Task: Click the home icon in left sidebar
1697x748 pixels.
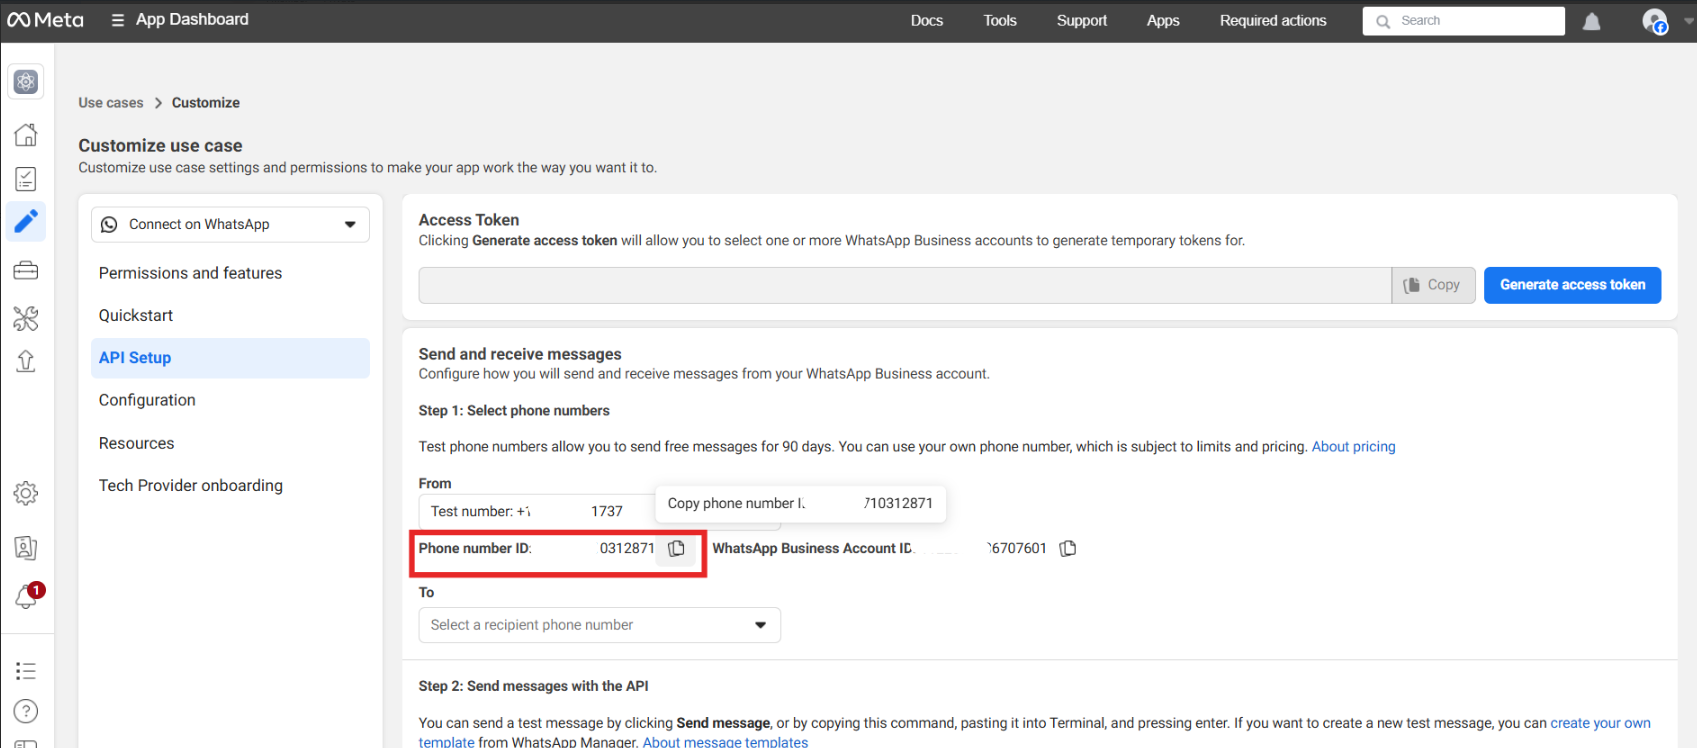Action: [26, 135]
